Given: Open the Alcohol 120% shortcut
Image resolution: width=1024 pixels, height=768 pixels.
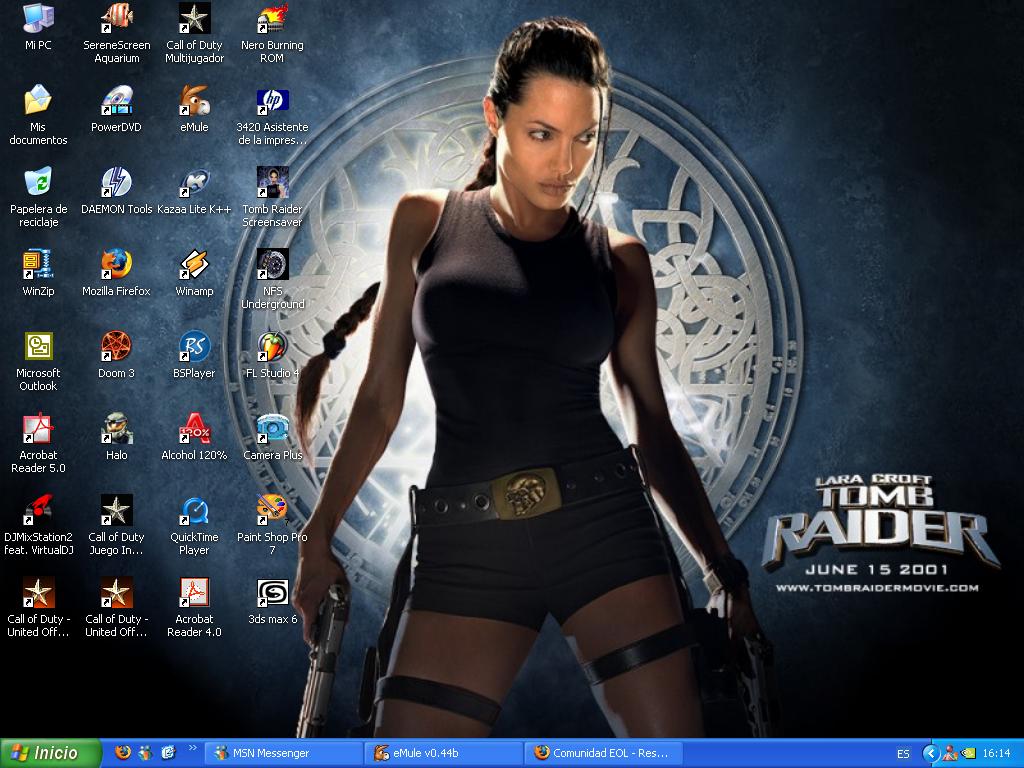Looking at the screenshot, I should coord(194,429).
